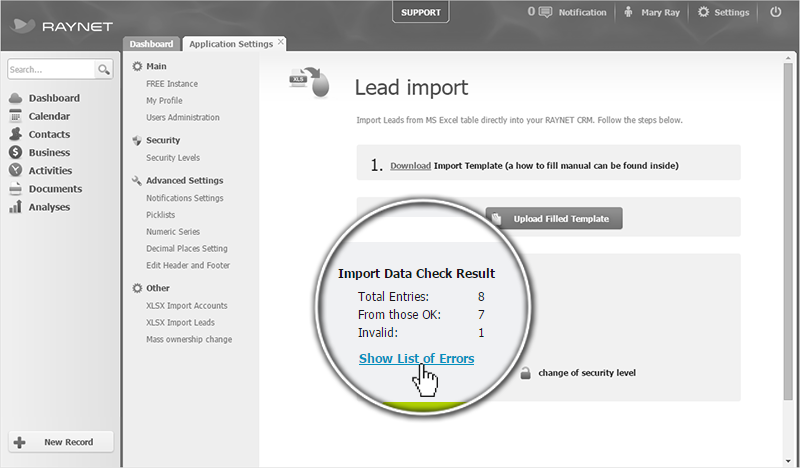
Task: Click the Settings gear icon in header
Action: (x=704, y=12)
